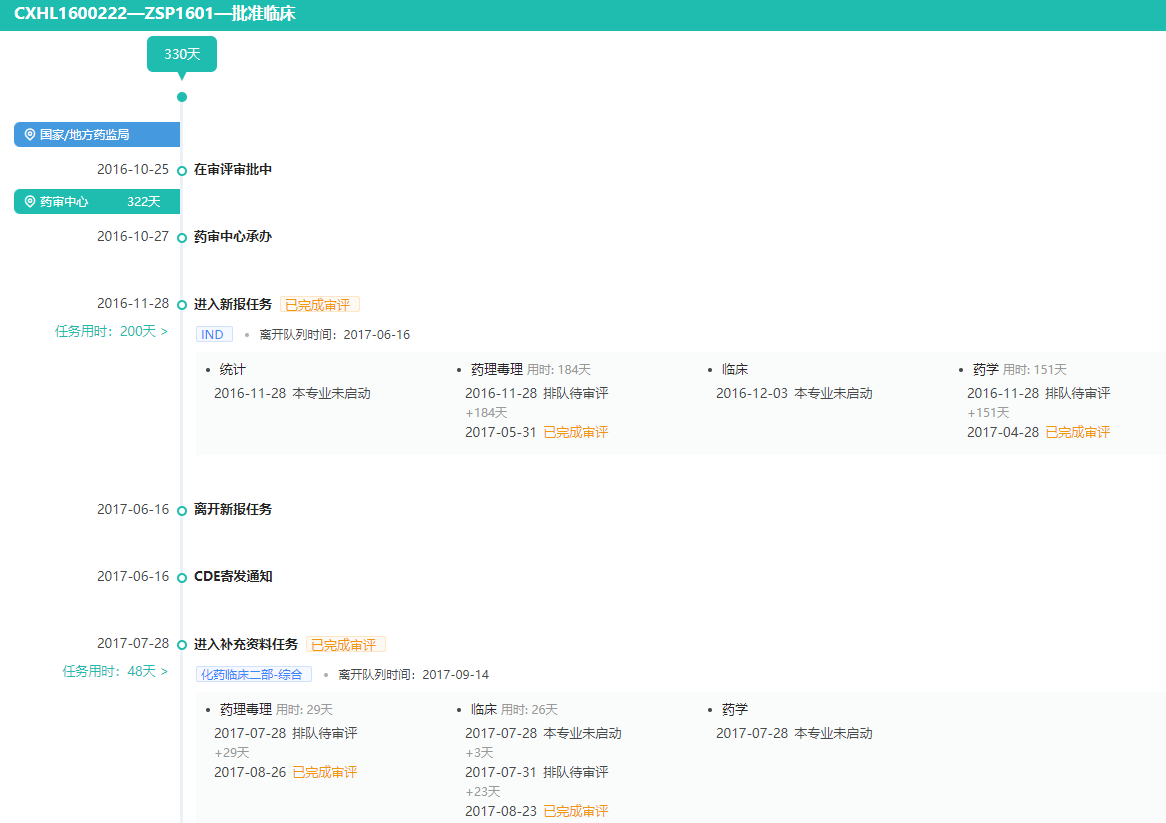
Task: Select timeline node for 药审中心承办
Action: [182, 238]
